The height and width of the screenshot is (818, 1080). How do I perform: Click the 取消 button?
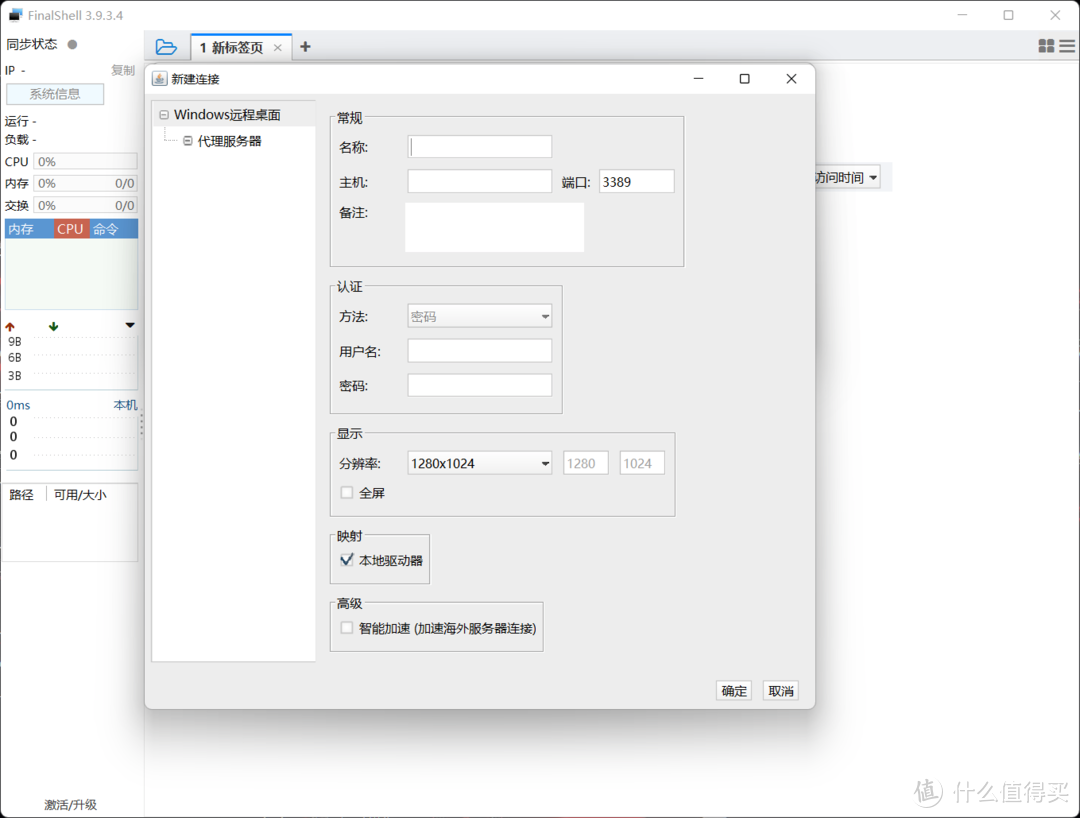coord(780,691)
